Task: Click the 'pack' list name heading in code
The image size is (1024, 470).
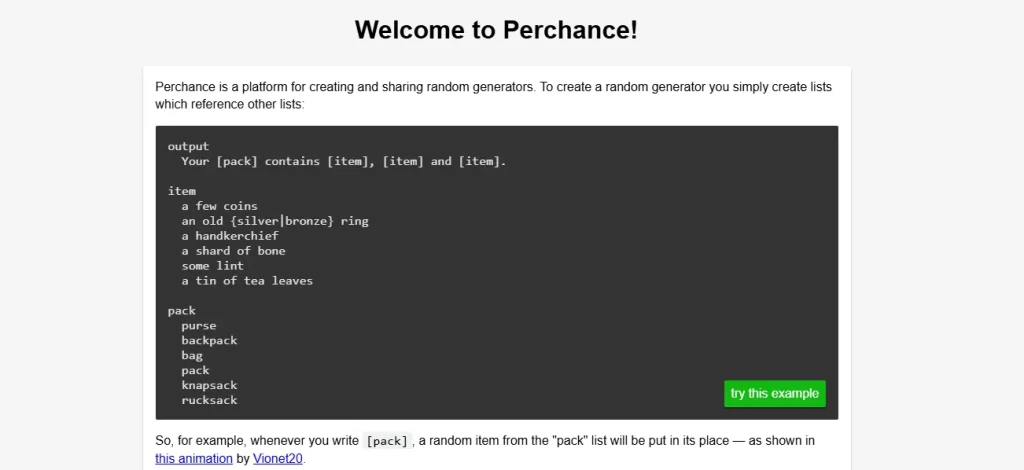Action: tap(182, 311)
